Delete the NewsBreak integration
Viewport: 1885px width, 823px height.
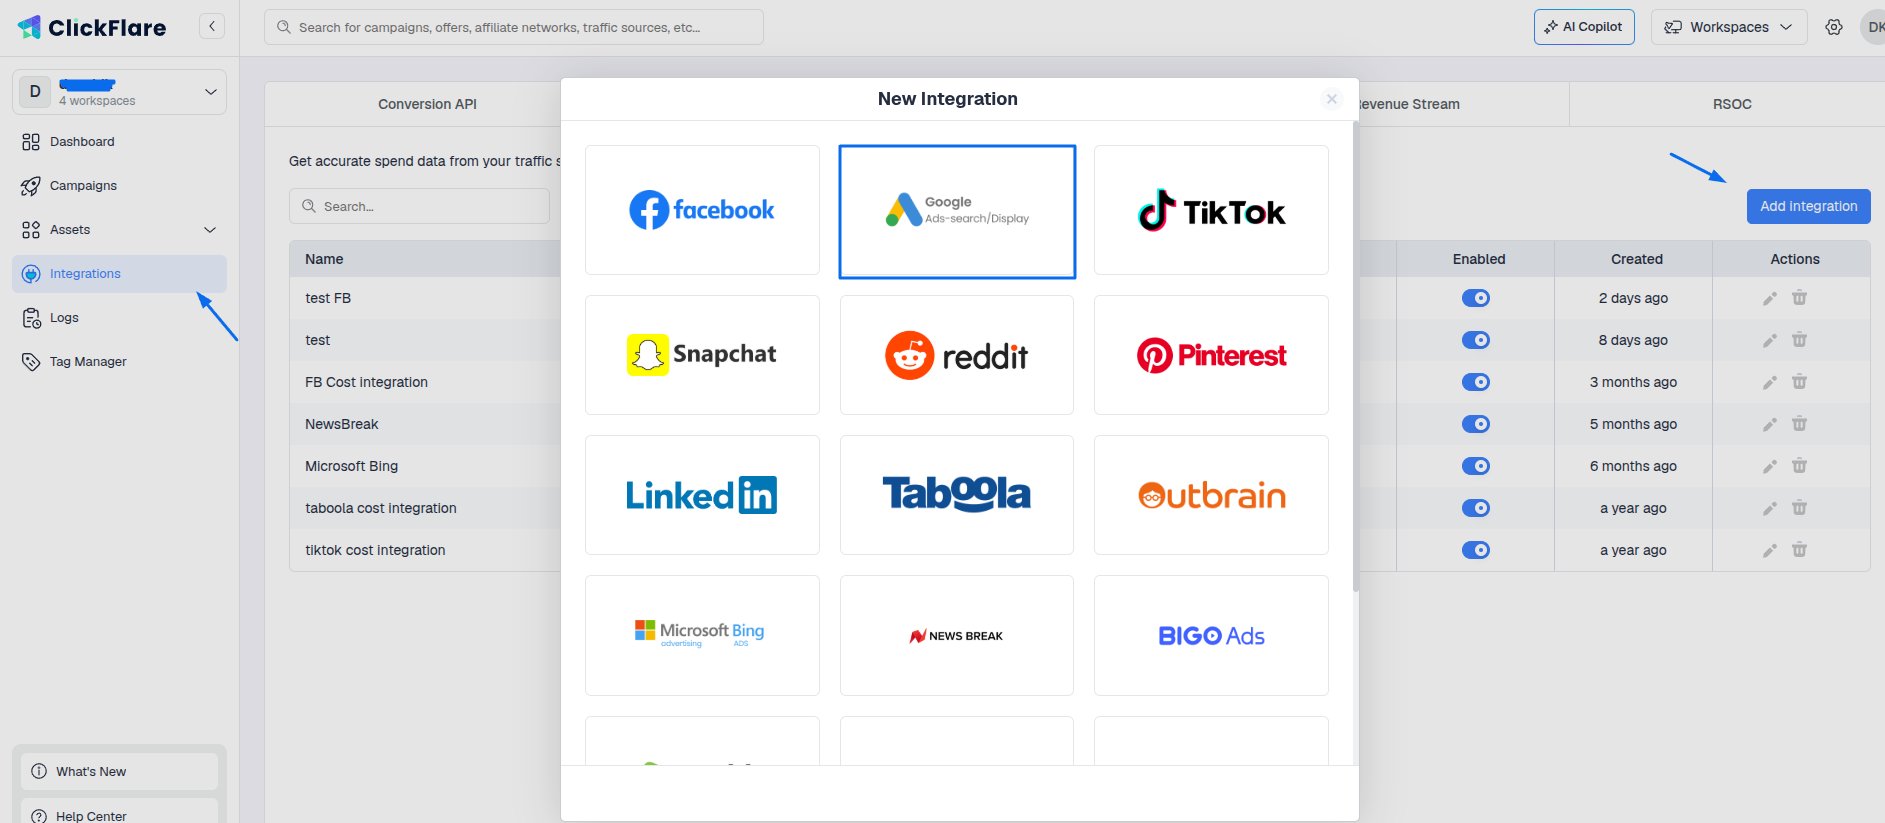[1799, 424]
